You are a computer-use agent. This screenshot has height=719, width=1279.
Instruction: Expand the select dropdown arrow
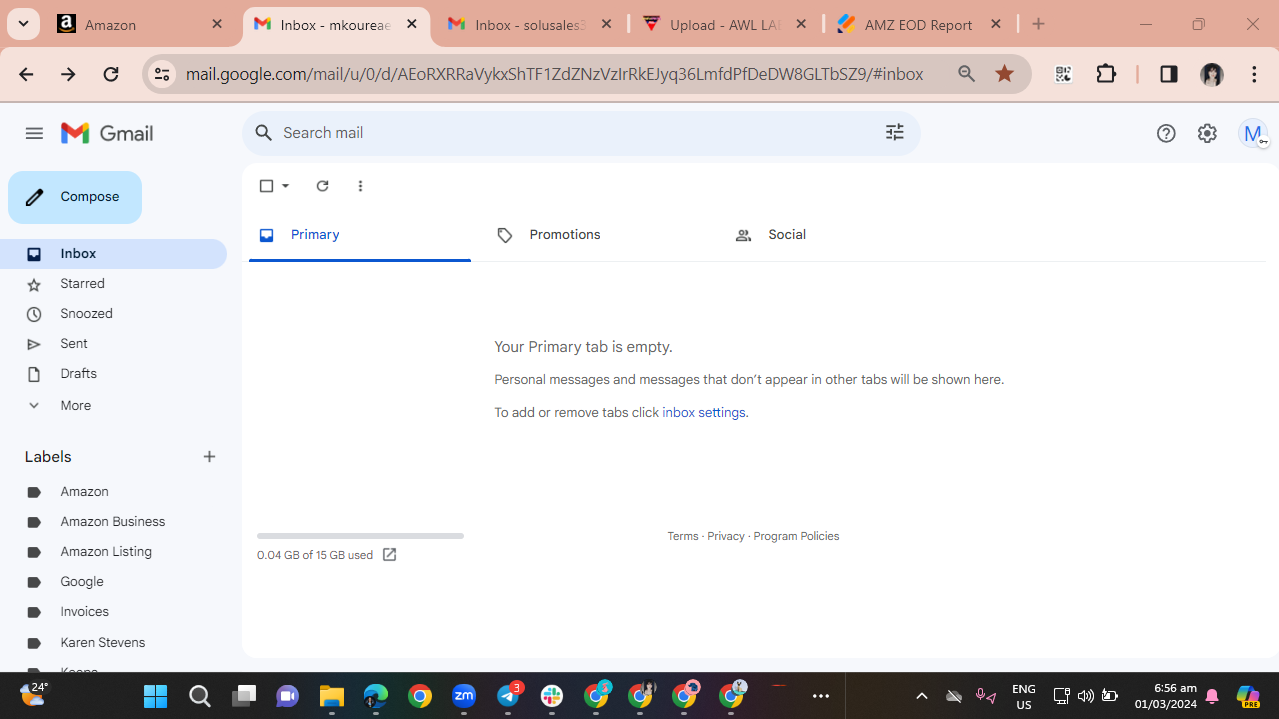tap(286, 186)
